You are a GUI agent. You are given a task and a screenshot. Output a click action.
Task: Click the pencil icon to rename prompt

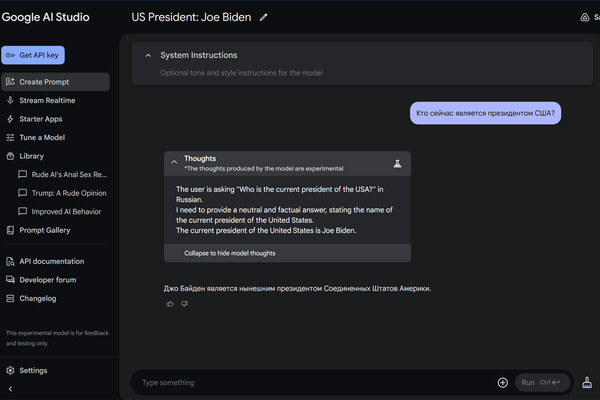pos(264,17)
